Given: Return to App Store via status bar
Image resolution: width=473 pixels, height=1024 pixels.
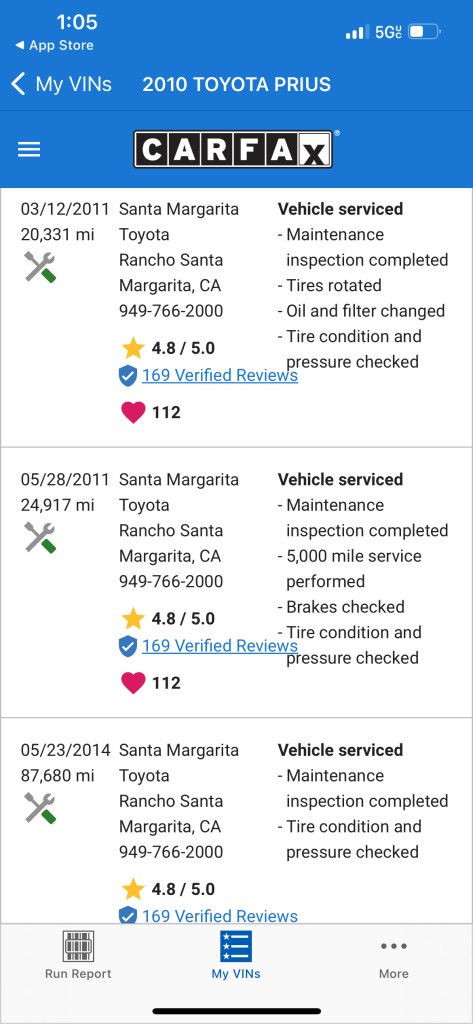Looking at the screenshot, I should point(54,46).
